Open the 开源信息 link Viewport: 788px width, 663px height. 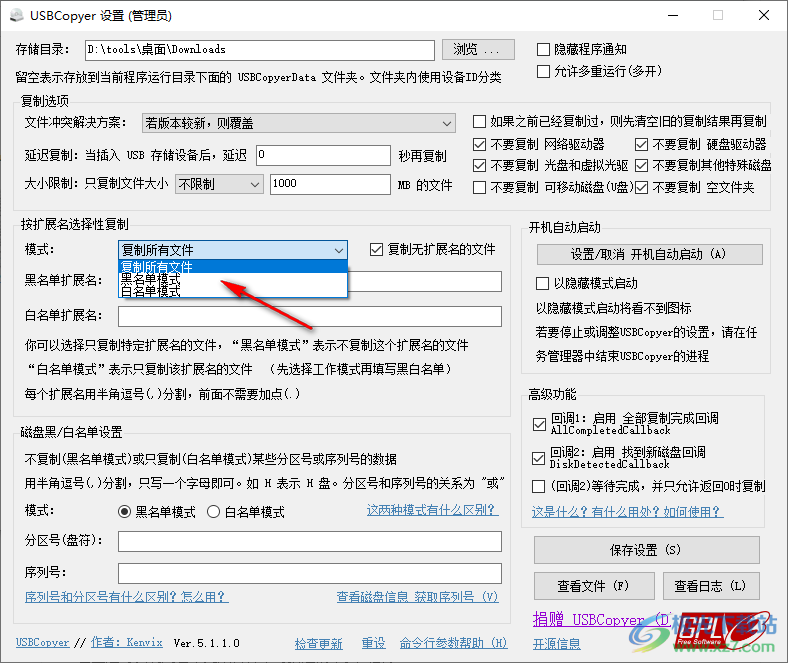pos(557,644)
